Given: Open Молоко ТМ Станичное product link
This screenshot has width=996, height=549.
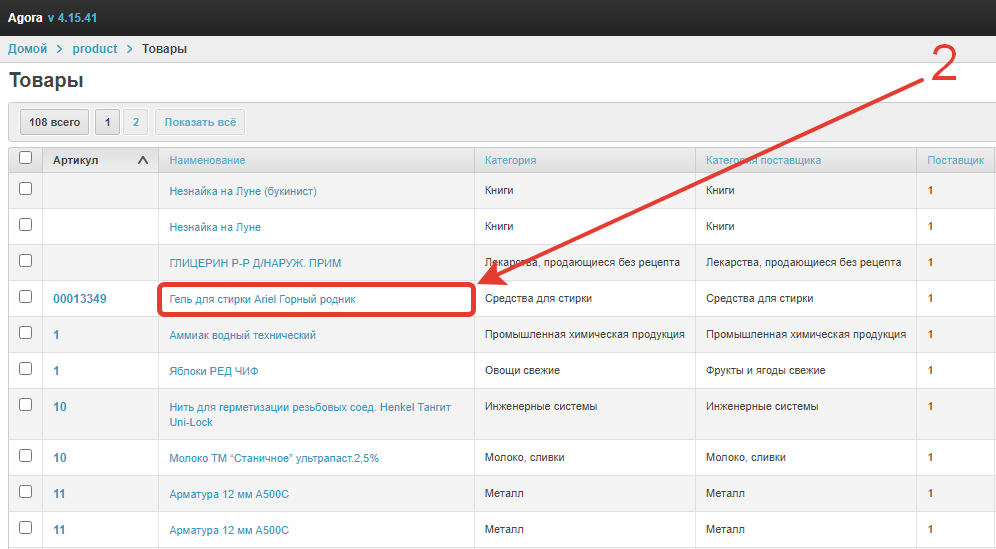Looking at the screenshot, I should tap(274, 458).
